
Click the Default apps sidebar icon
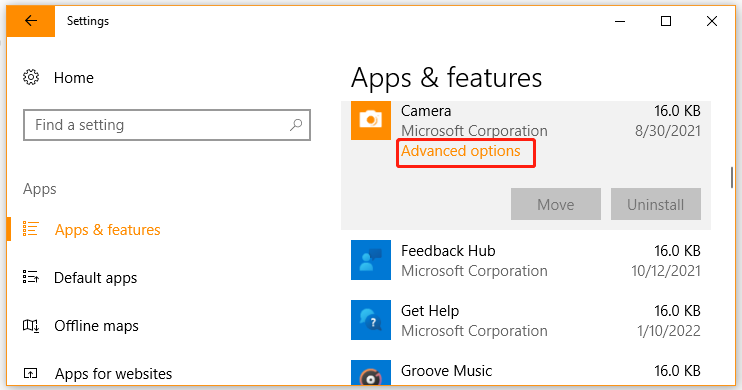(x=31, y=277)
